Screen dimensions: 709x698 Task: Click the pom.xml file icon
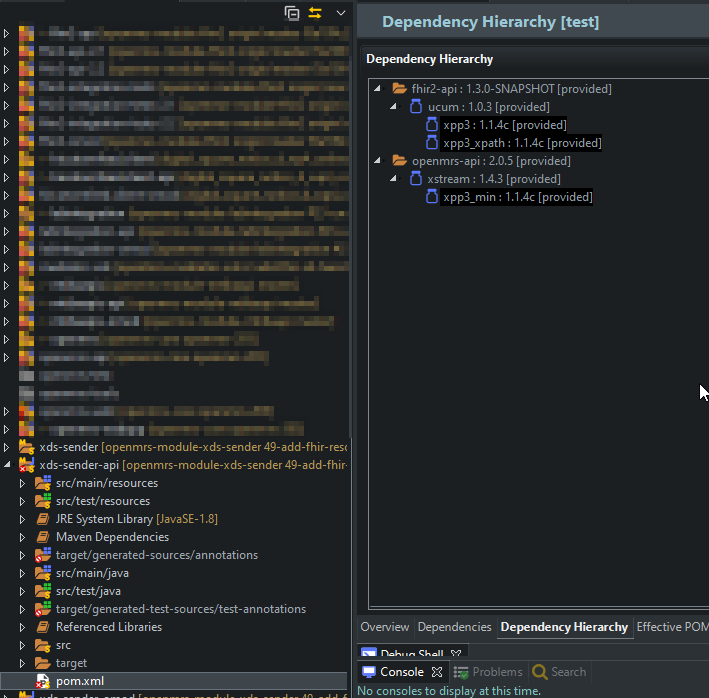tap(43, 681)
